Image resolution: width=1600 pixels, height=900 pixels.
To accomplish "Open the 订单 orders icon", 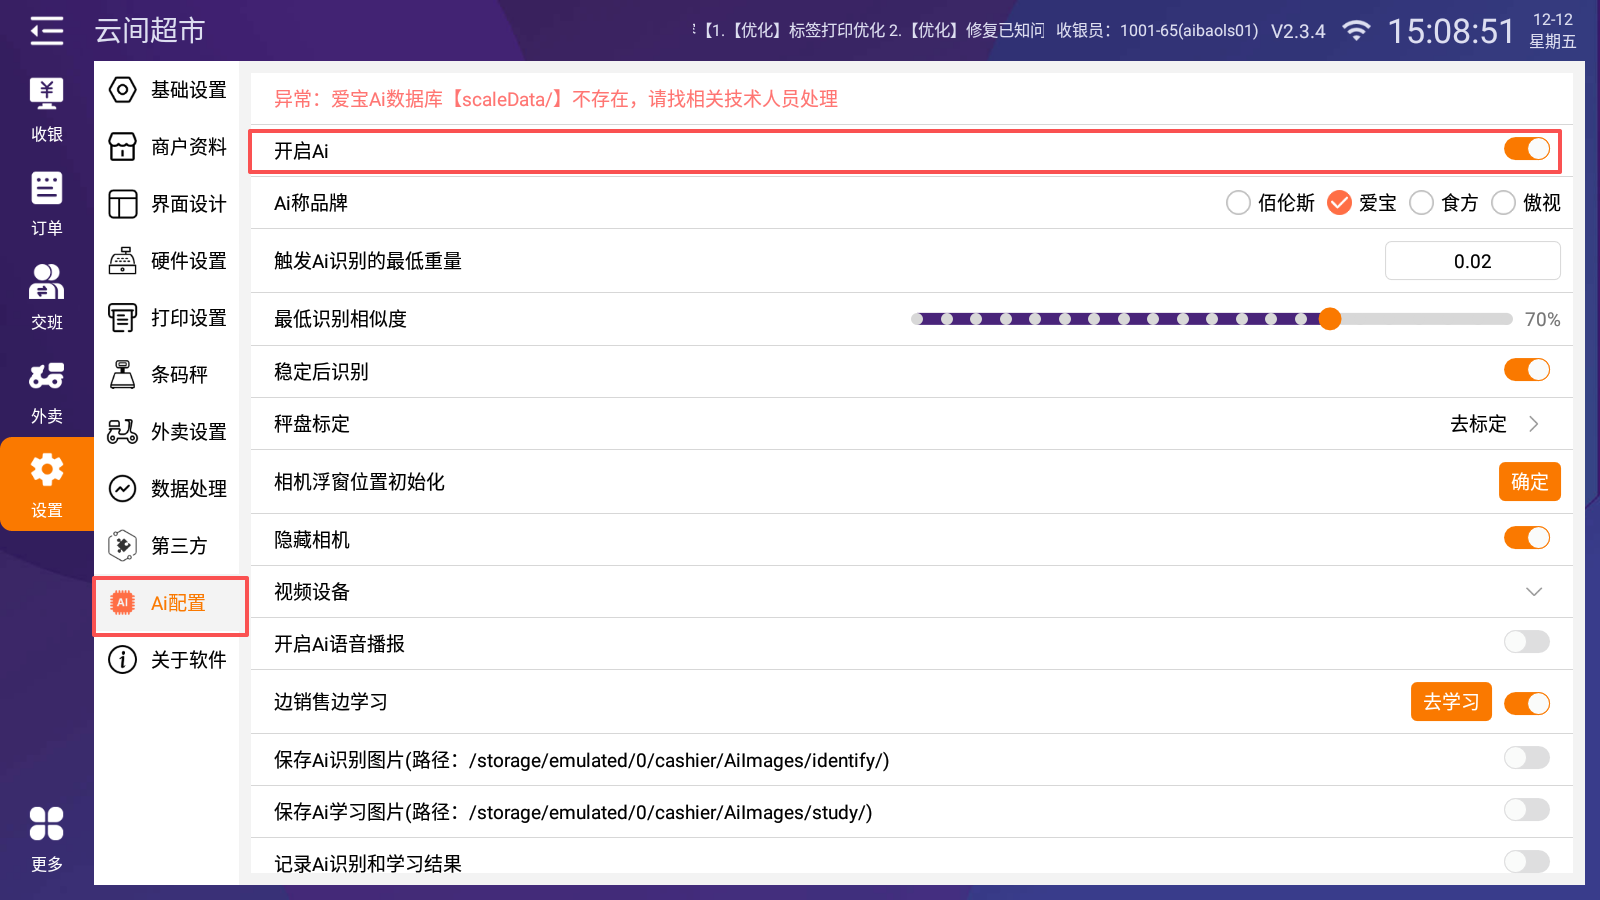I will [x=46, y=189].
